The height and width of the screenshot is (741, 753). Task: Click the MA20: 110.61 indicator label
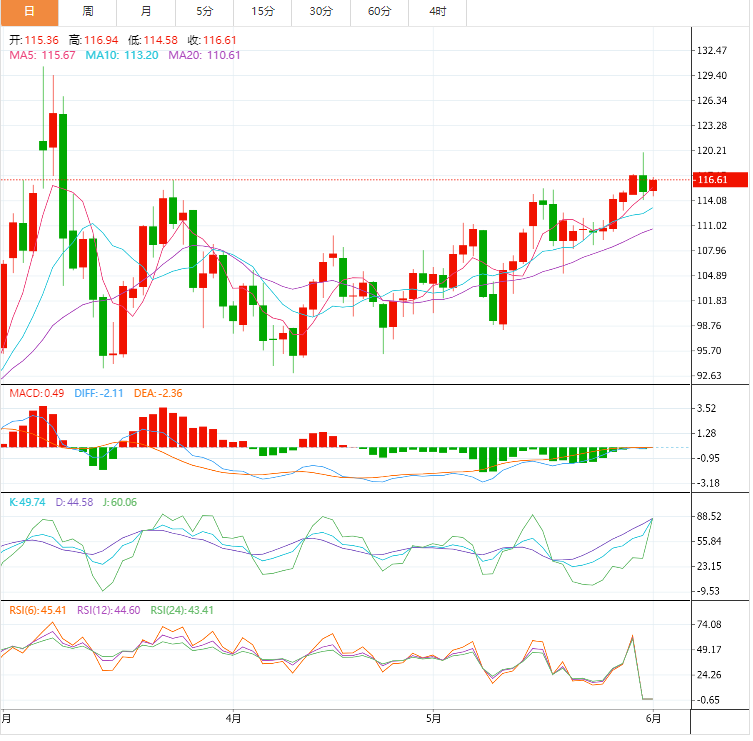tap(204, 55)
